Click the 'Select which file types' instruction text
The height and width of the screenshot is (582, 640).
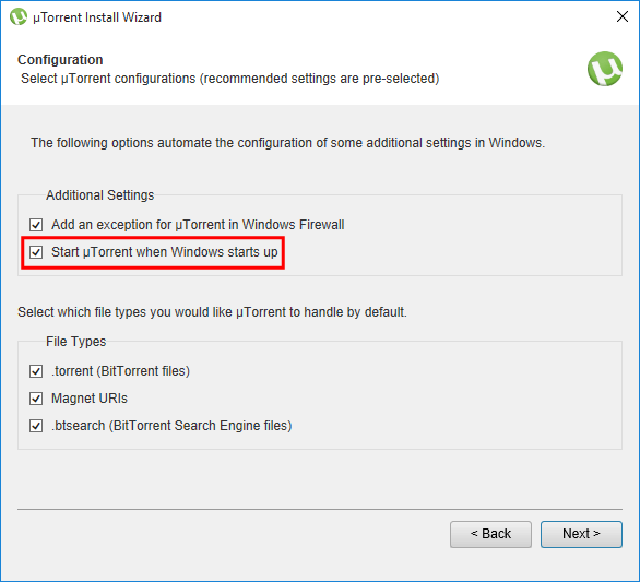212,312
